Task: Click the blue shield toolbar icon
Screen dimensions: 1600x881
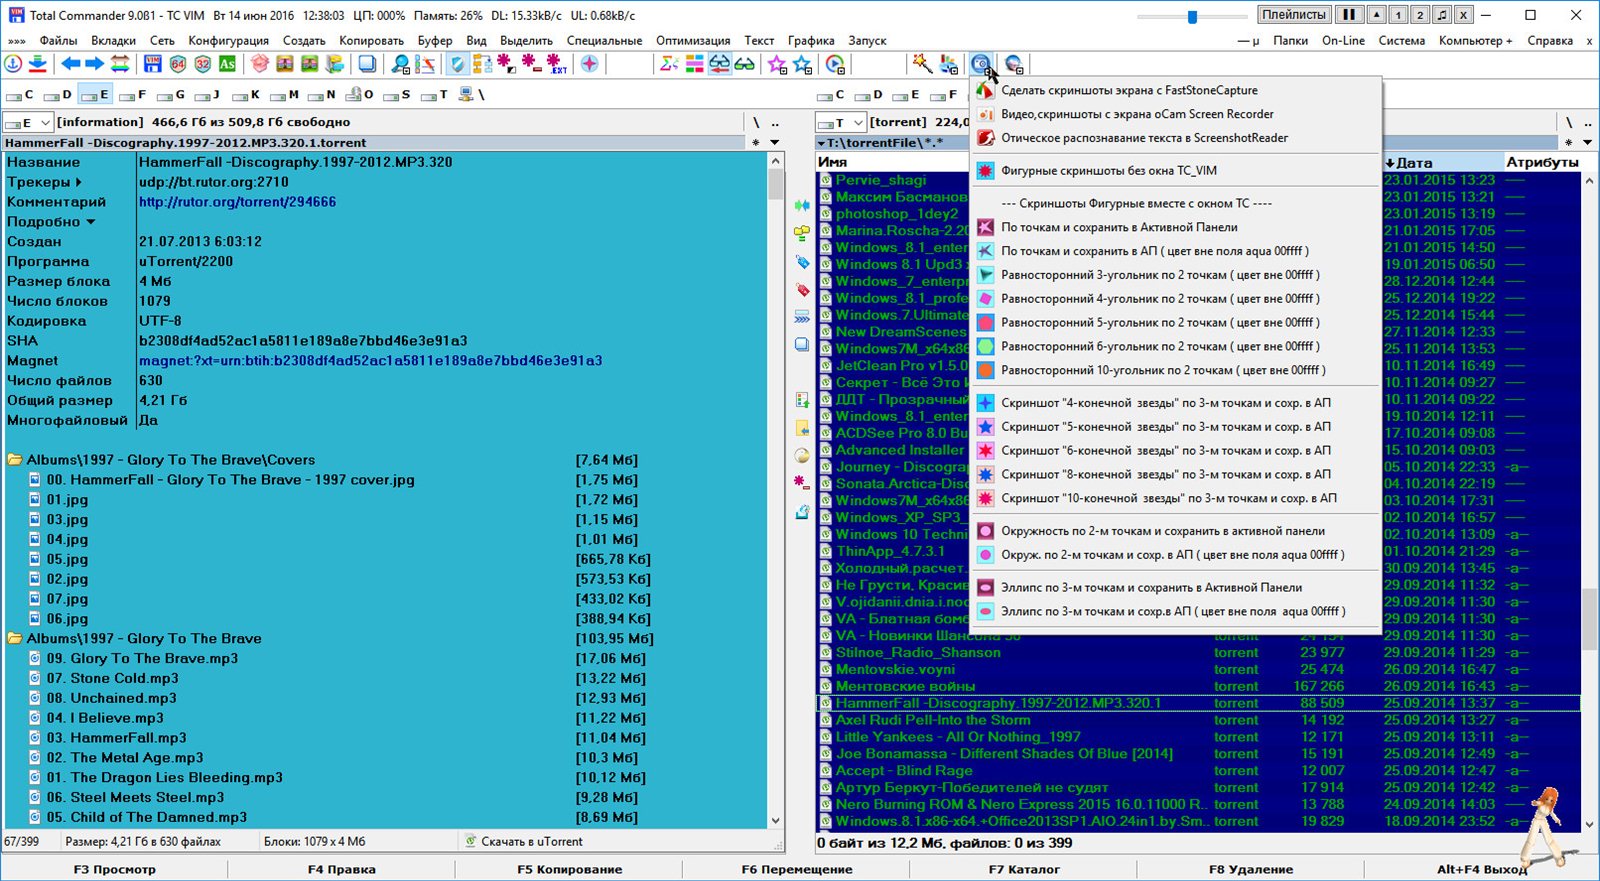Action: 457,64
